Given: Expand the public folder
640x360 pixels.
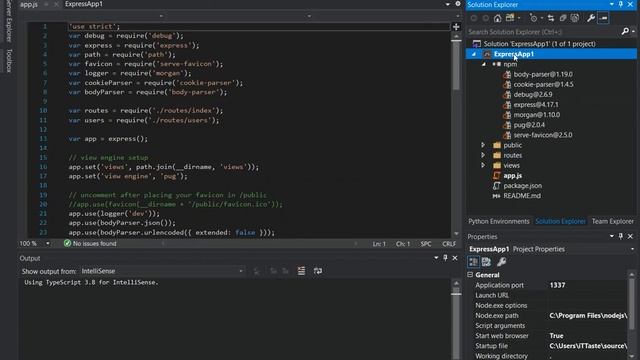Looking at the screenshot, I should point(483,145).
